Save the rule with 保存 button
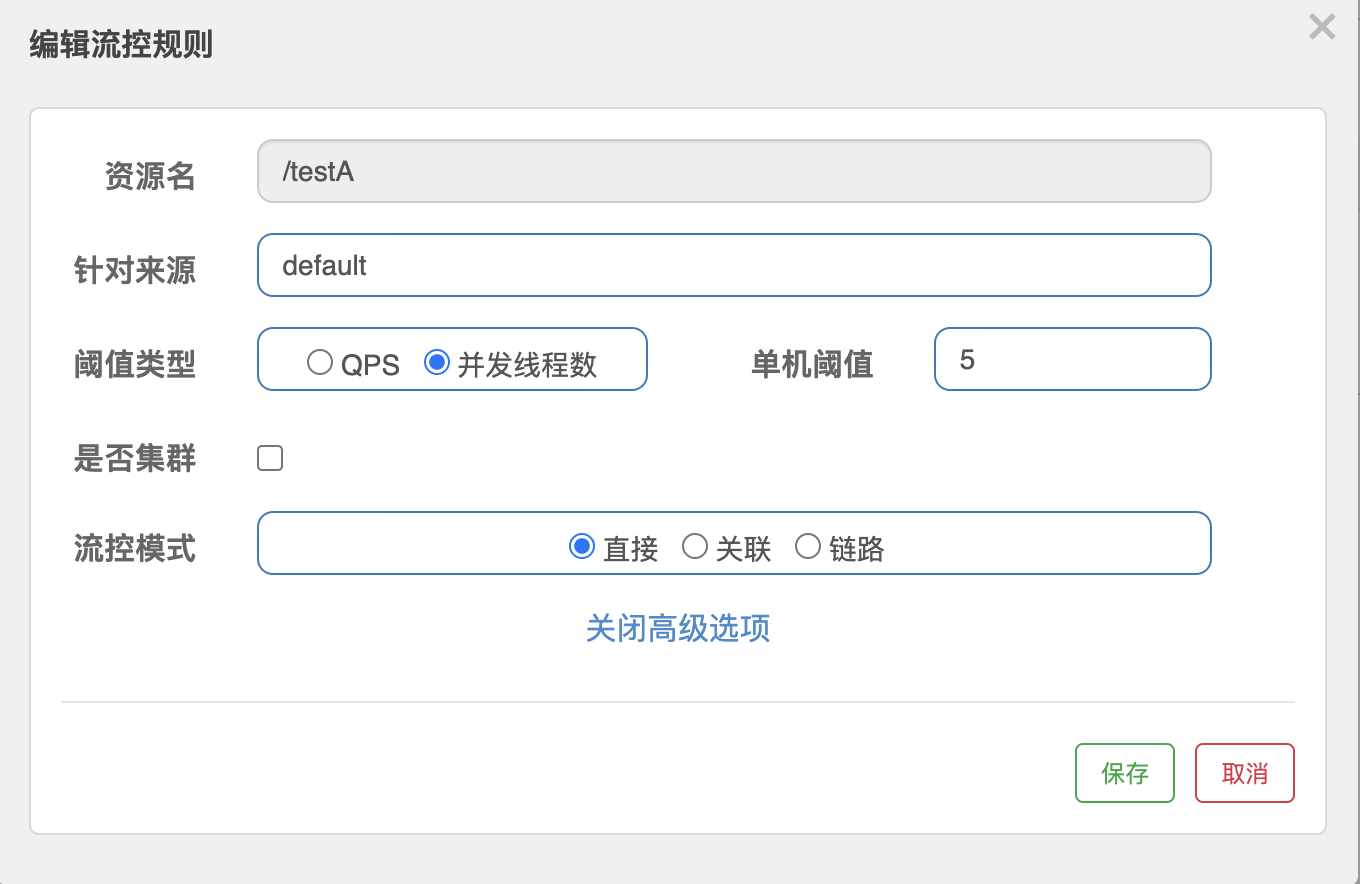Screen dimensions: 1360x884 [1125, 773]
